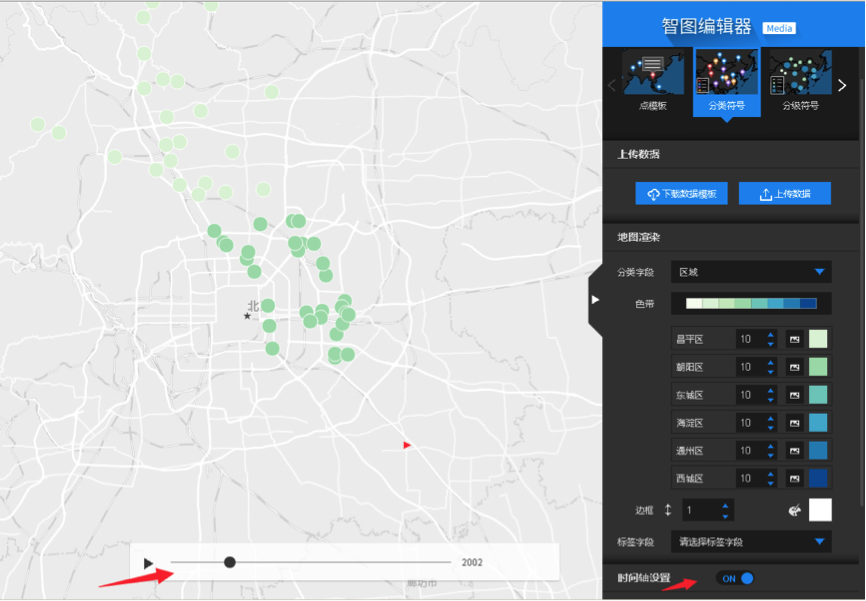Increase the 东城区 symbol size
Image resolution: width=866 pixels, height=601 pixels.
click(770, 391)
